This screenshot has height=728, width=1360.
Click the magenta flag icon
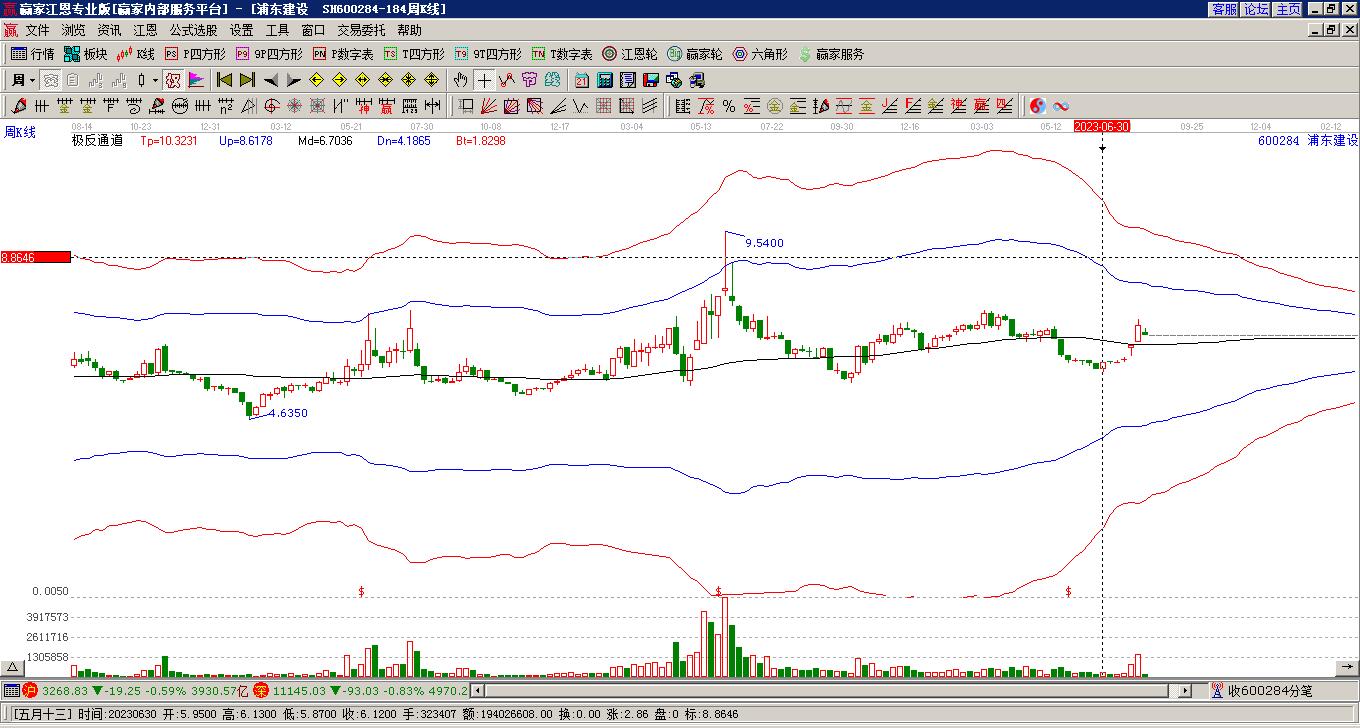point(196,80)
